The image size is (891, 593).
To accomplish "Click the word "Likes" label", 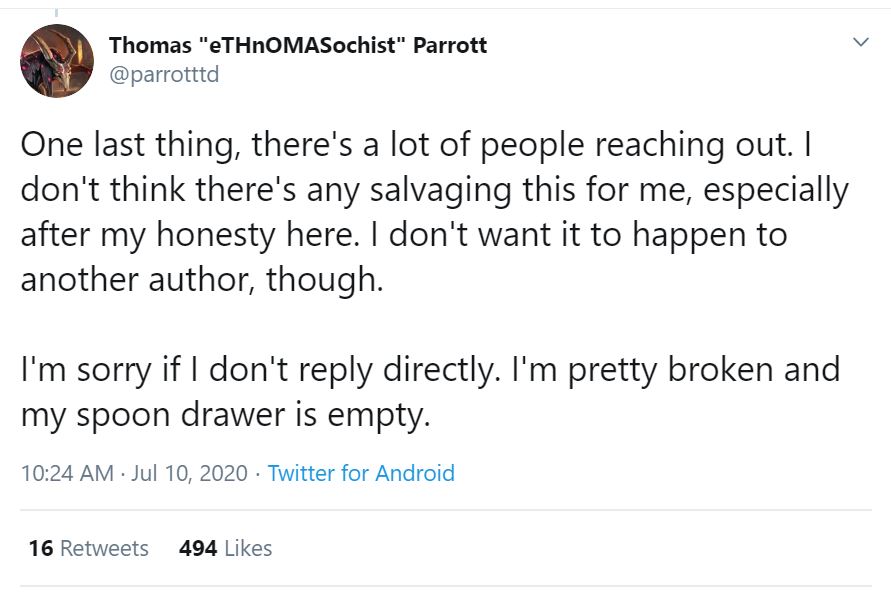I will [x=247, y=548].
